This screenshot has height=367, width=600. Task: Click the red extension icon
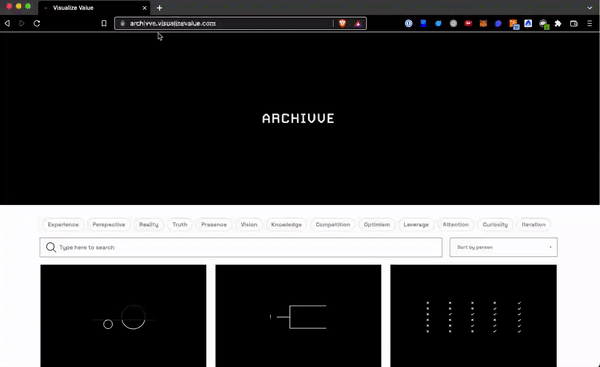(x=468, y=23)
